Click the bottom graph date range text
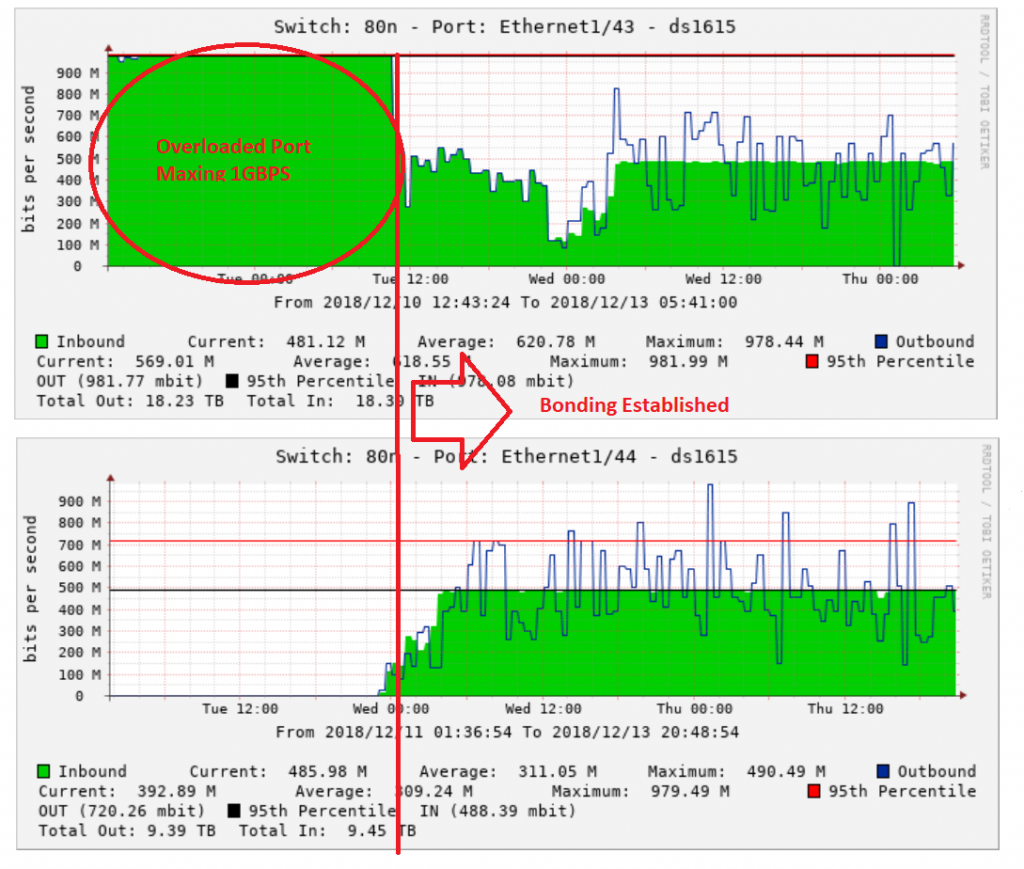 pos(507,732)
